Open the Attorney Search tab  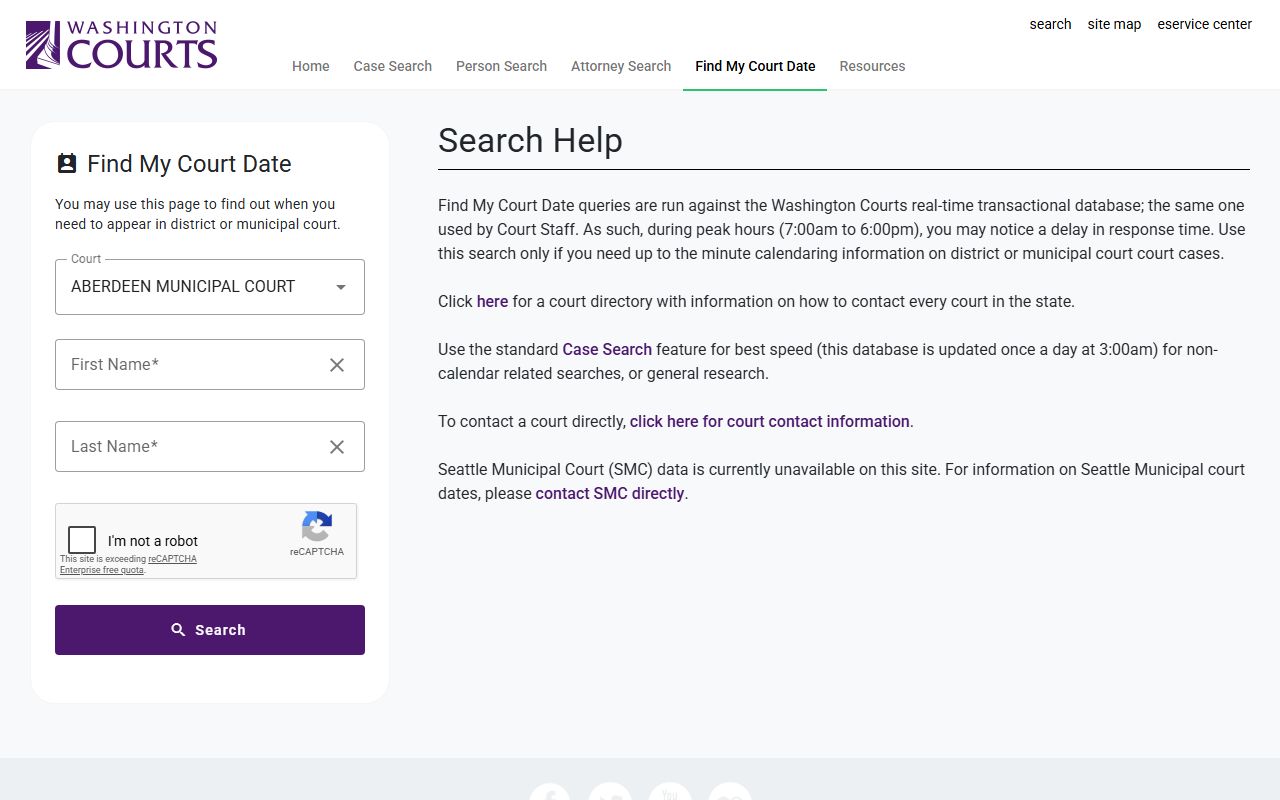tap(621, 66)
